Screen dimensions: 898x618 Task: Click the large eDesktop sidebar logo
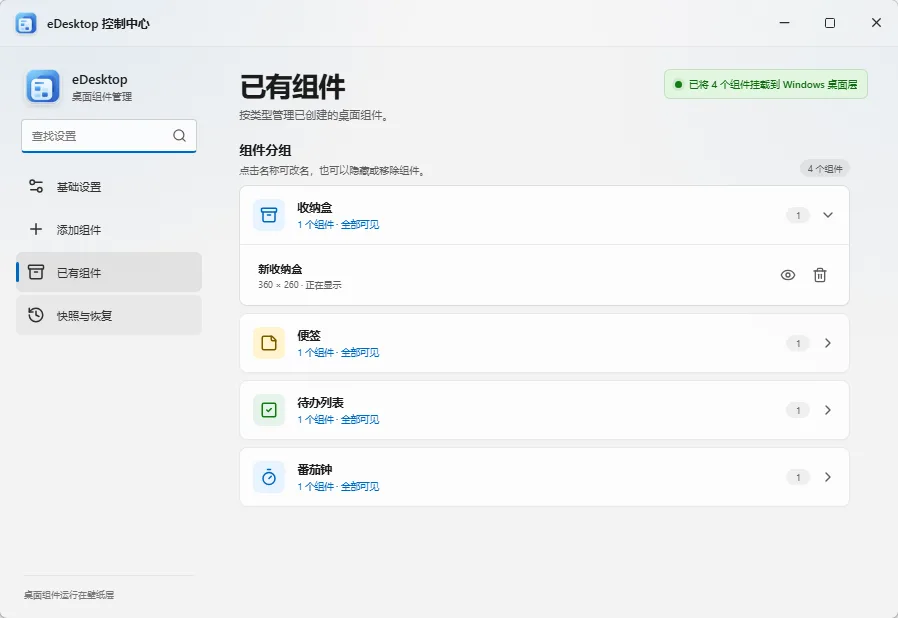pyautogui.click(x=42, y=87)
